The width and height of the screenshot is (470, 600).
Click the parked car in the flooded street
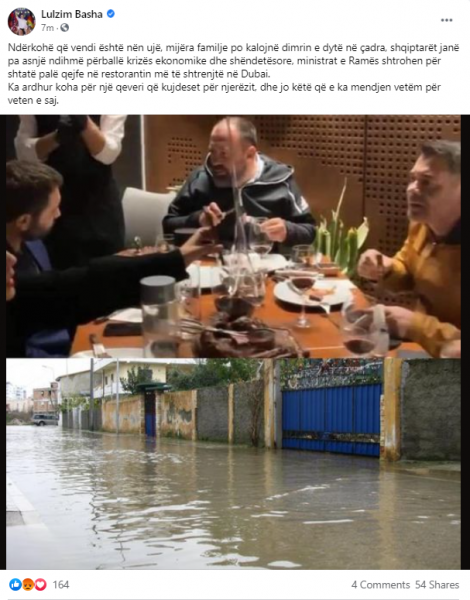(x=45, y=419)
